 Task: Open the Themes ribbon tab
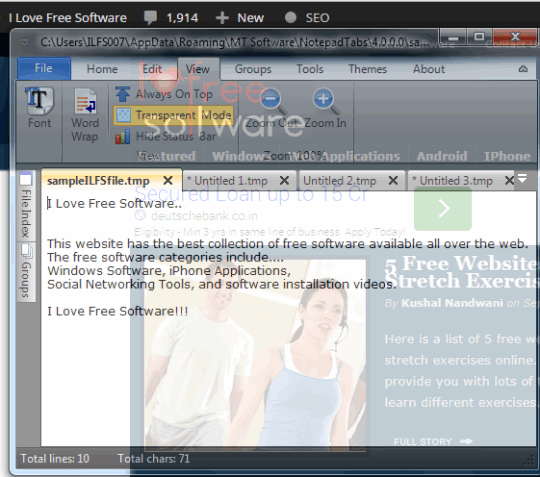point(367,69)
